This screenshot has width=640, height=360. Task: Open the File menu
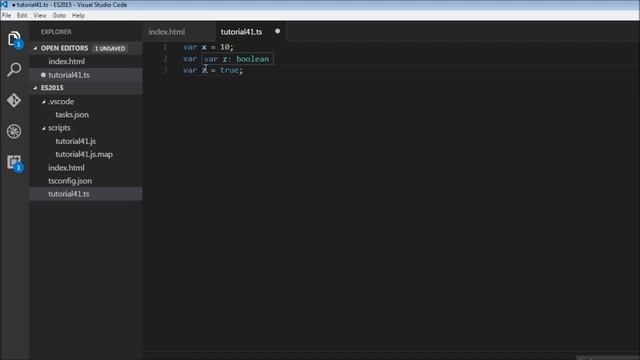(7, 16)
